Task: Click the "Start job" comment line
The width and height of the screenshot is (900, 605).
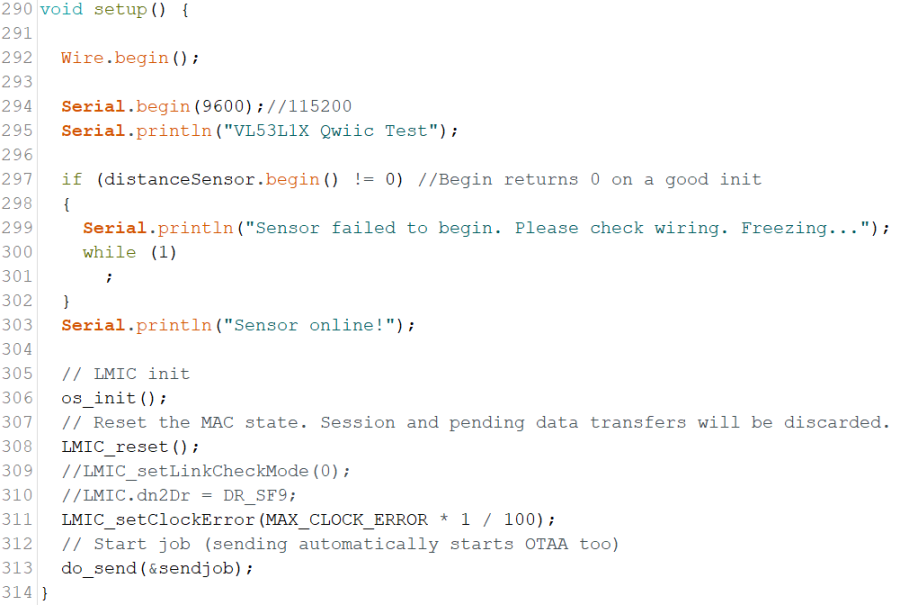Action: point(340,544)
